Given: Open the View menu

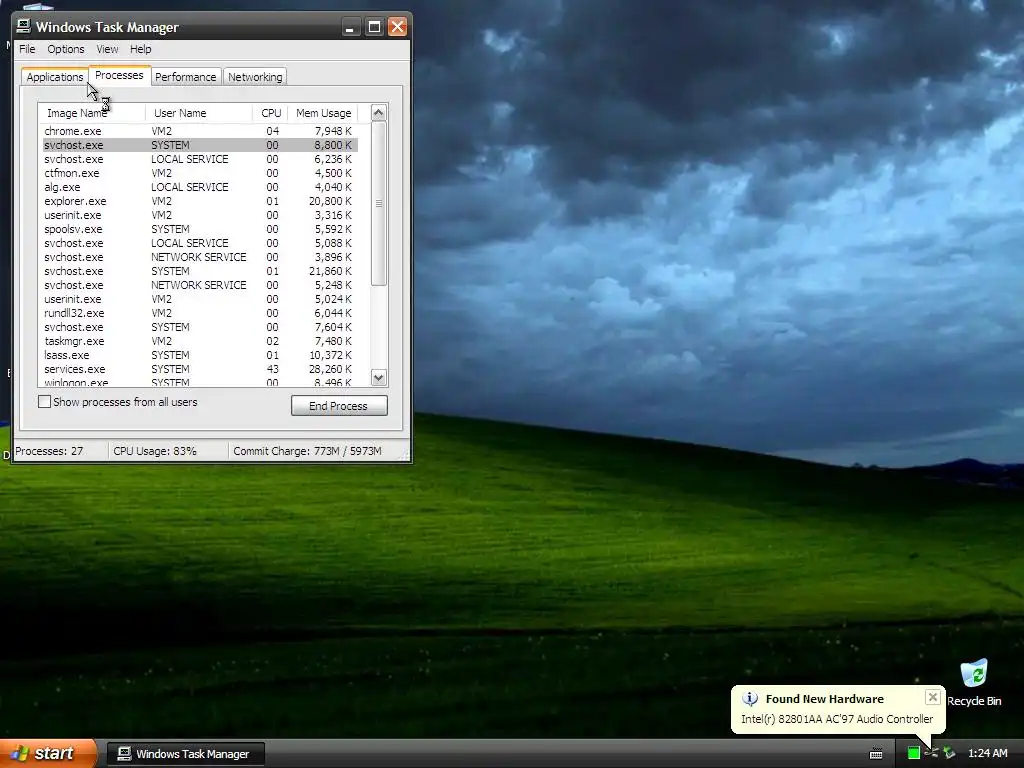Looking at the screenshot, I should pyautogui.click(x=107, y=49).
